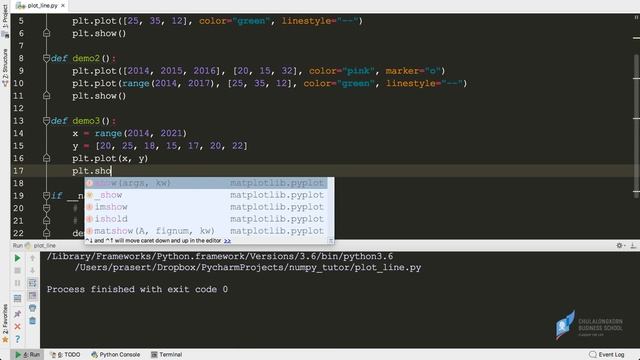The image size is (640, 360).
Task: Collapse the demo3 function fold marker
Action: coord(47,121)
